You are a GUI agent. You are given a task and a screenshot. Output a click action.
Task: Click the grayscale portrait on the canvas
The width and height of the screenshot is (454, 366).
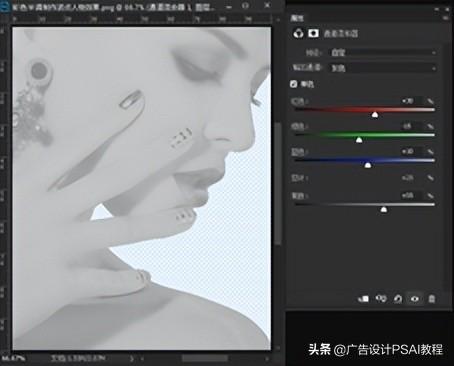pyautogui.click(x=142, y=188)
